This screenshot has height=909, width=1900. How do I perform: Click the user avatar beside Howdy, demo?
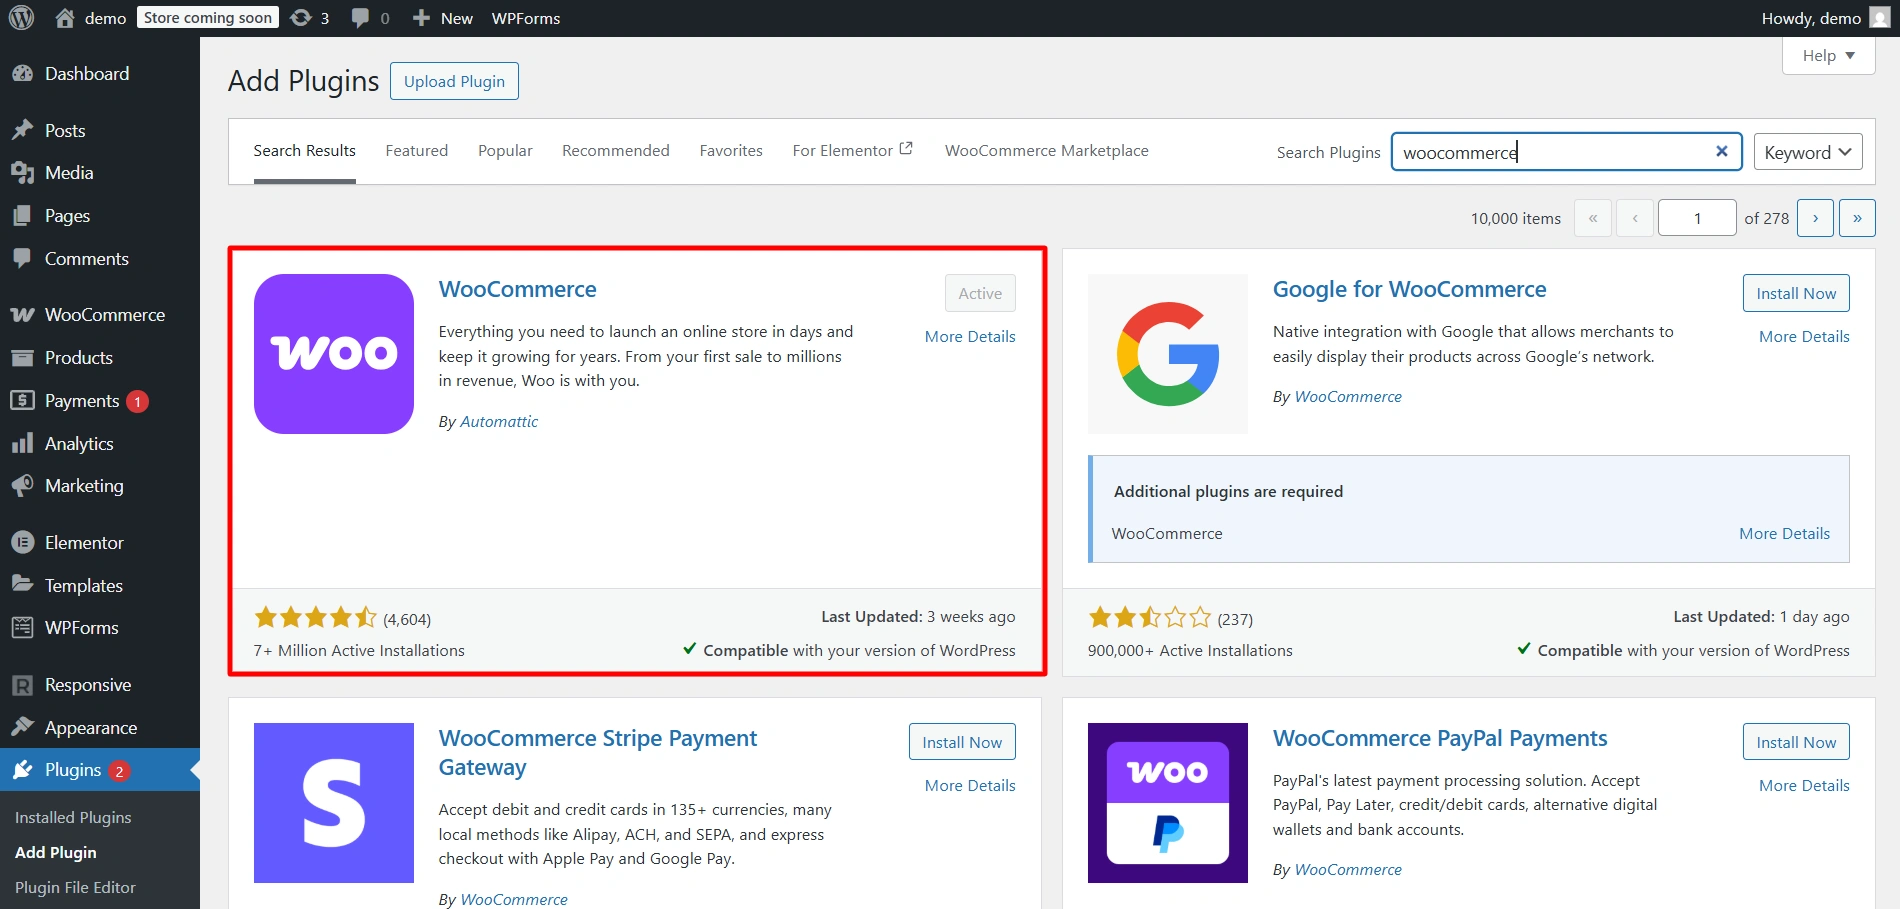pos(1880,18)
